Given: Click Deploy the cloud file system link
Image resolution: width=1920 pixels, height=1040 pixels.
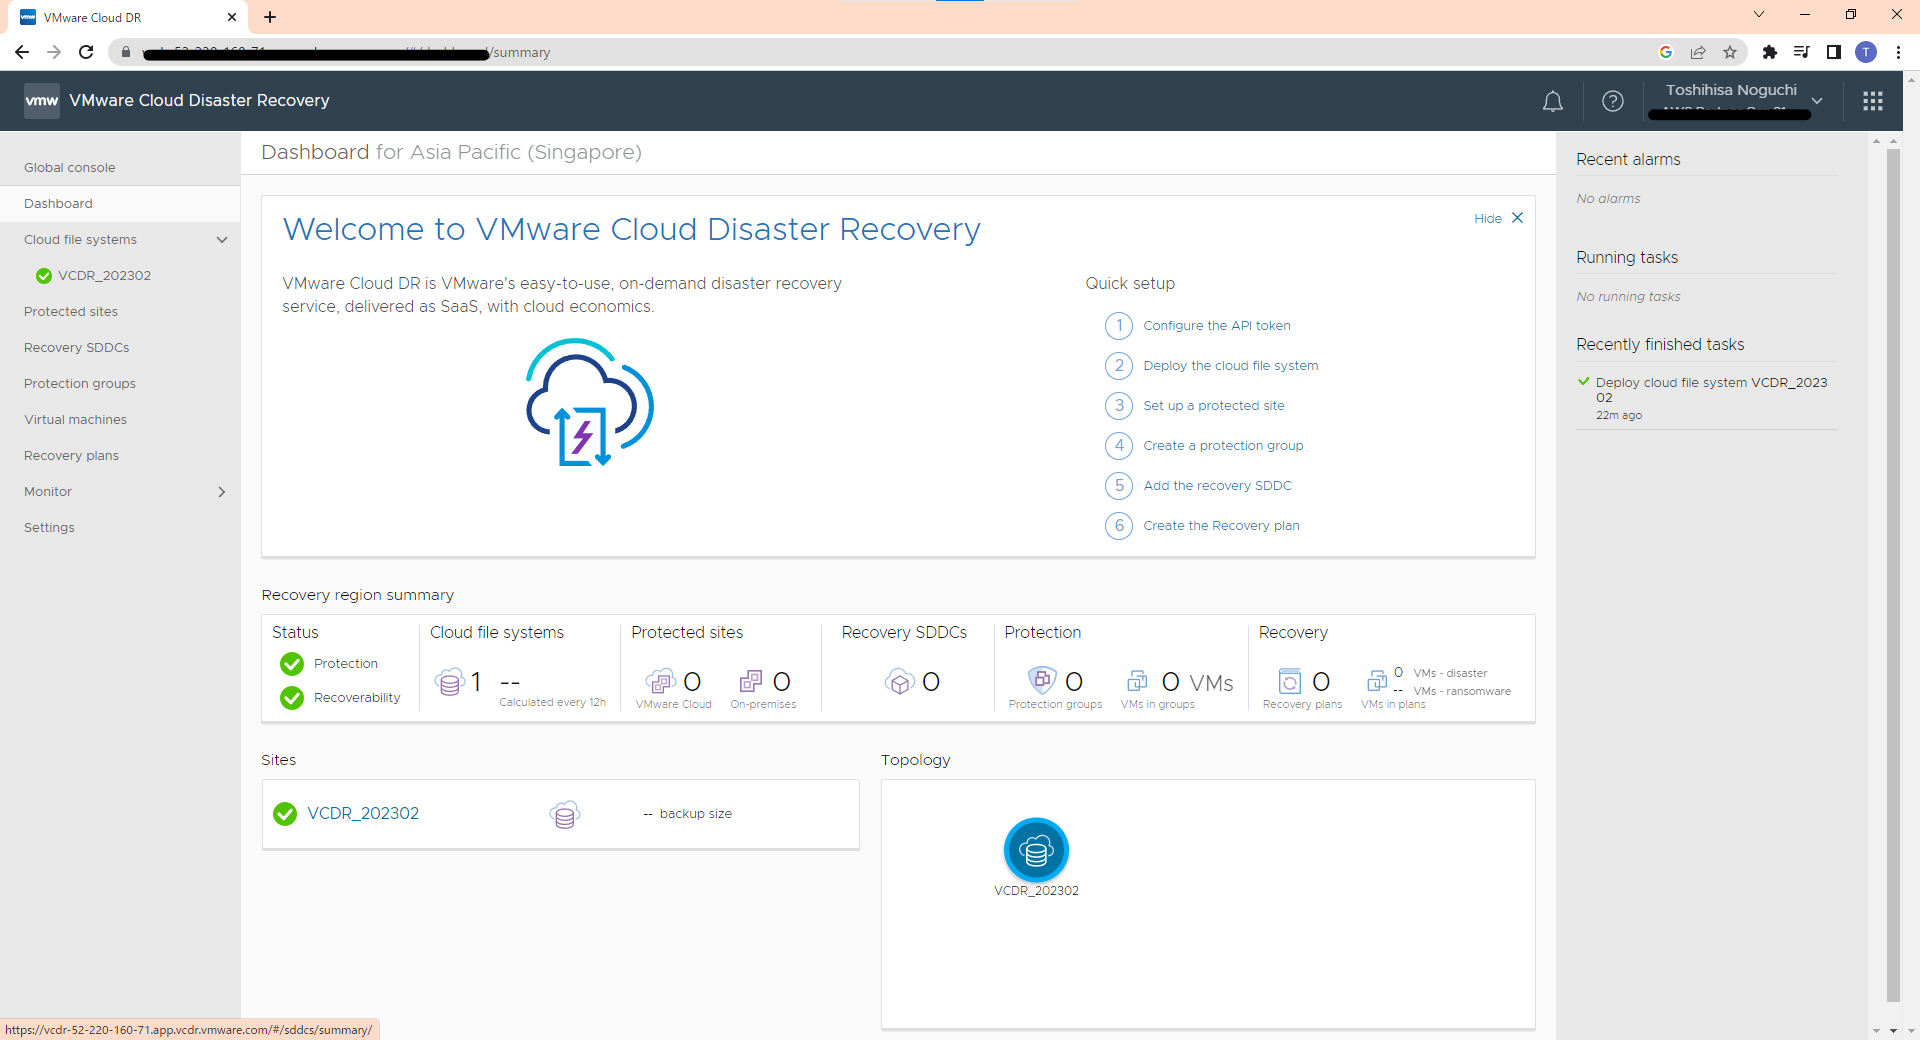Looking at the screenshot, I should click(x=1231, y=366).
